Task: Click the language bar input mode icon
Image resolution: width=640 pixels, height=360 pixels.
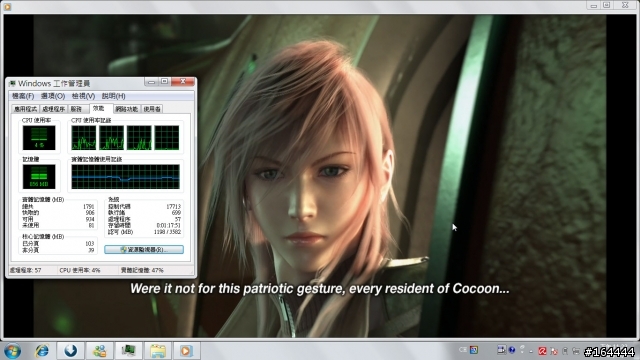Action: [x=501, y=350]
